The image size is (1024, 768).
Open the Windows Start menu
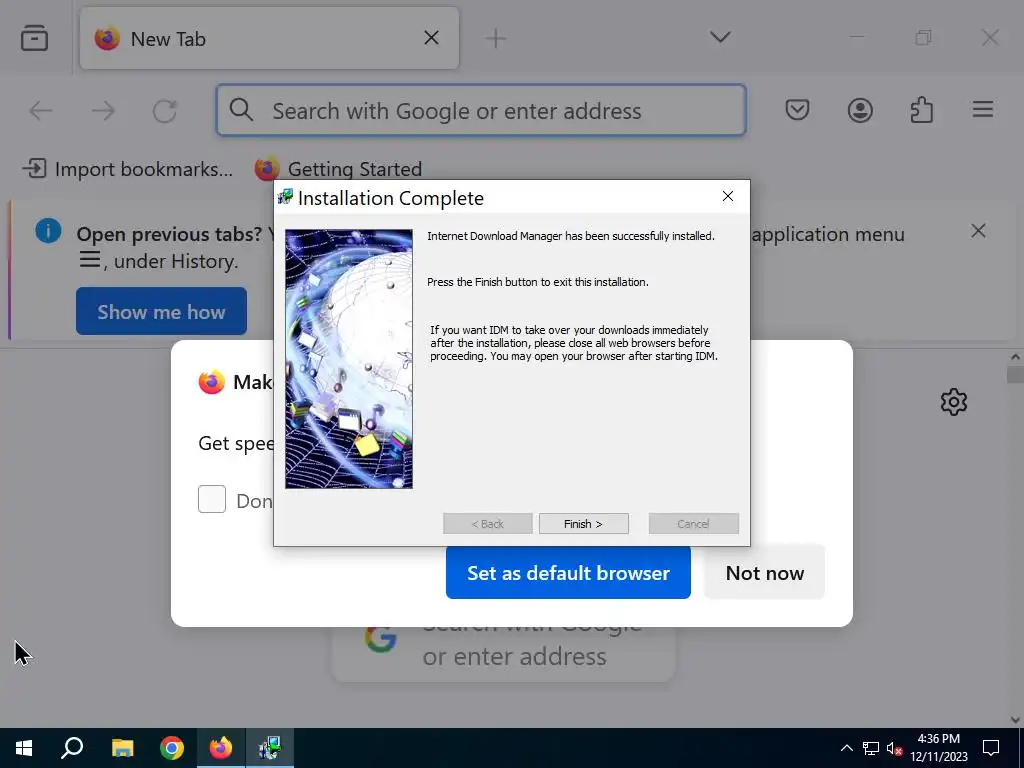pos(24,748)
